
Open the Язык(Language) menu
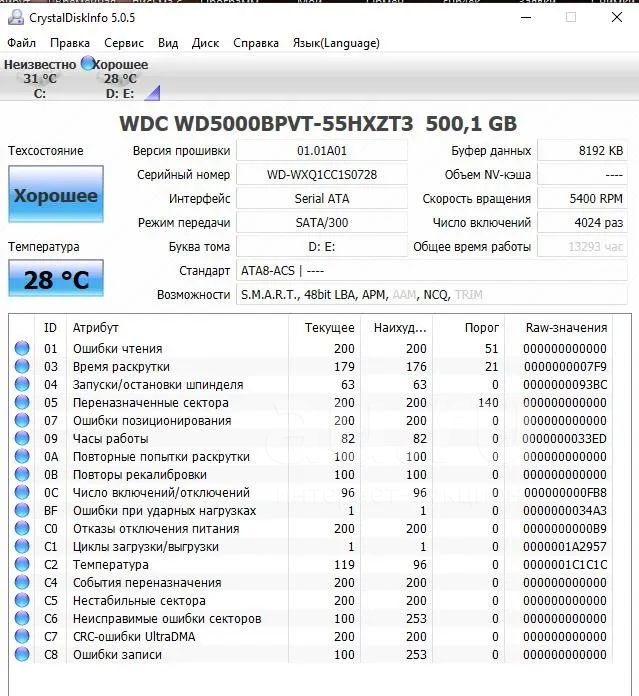tap(336, 43)
